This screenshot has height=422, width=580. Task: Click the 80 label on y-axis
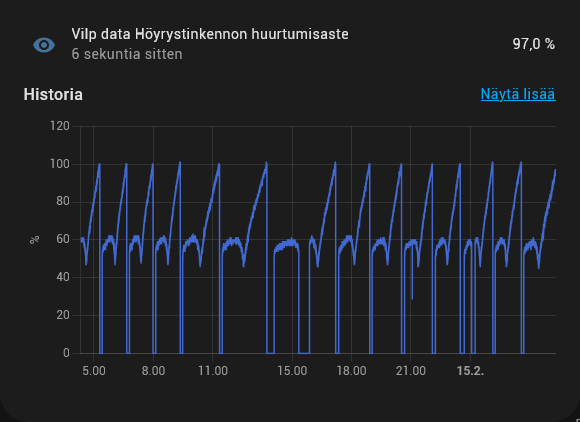tap(63, 202)
